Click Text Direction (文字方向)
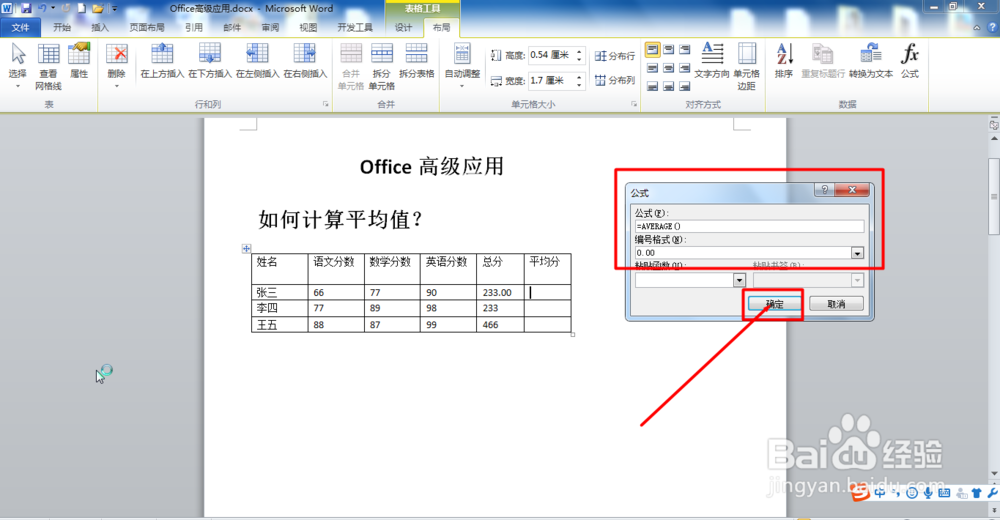The height and width of the screenshot is (520, 1000). click(712, 61)
